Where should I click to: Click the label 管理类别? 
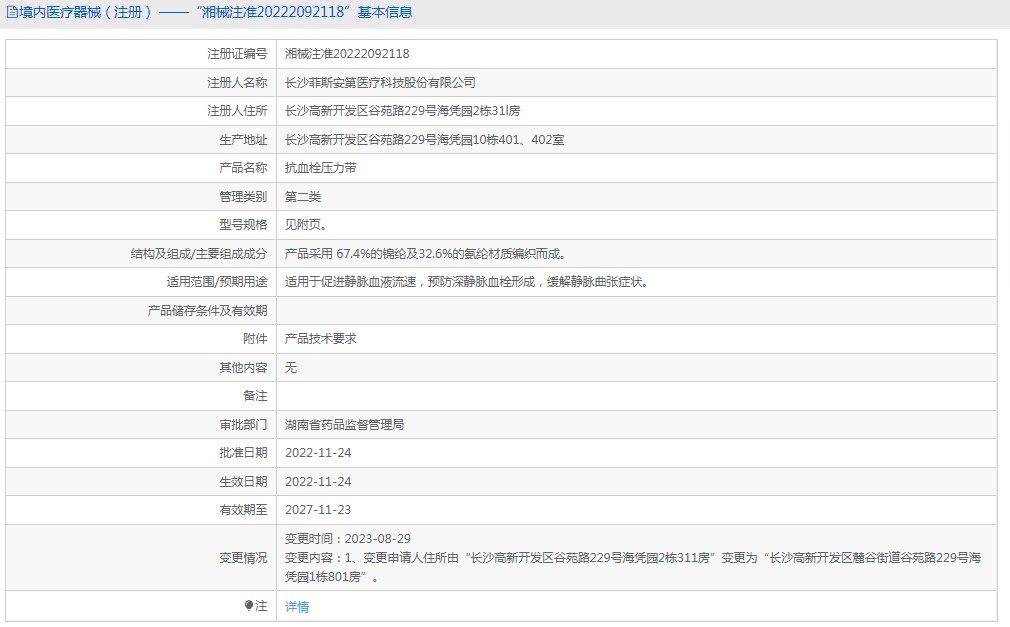coord(243,197)
